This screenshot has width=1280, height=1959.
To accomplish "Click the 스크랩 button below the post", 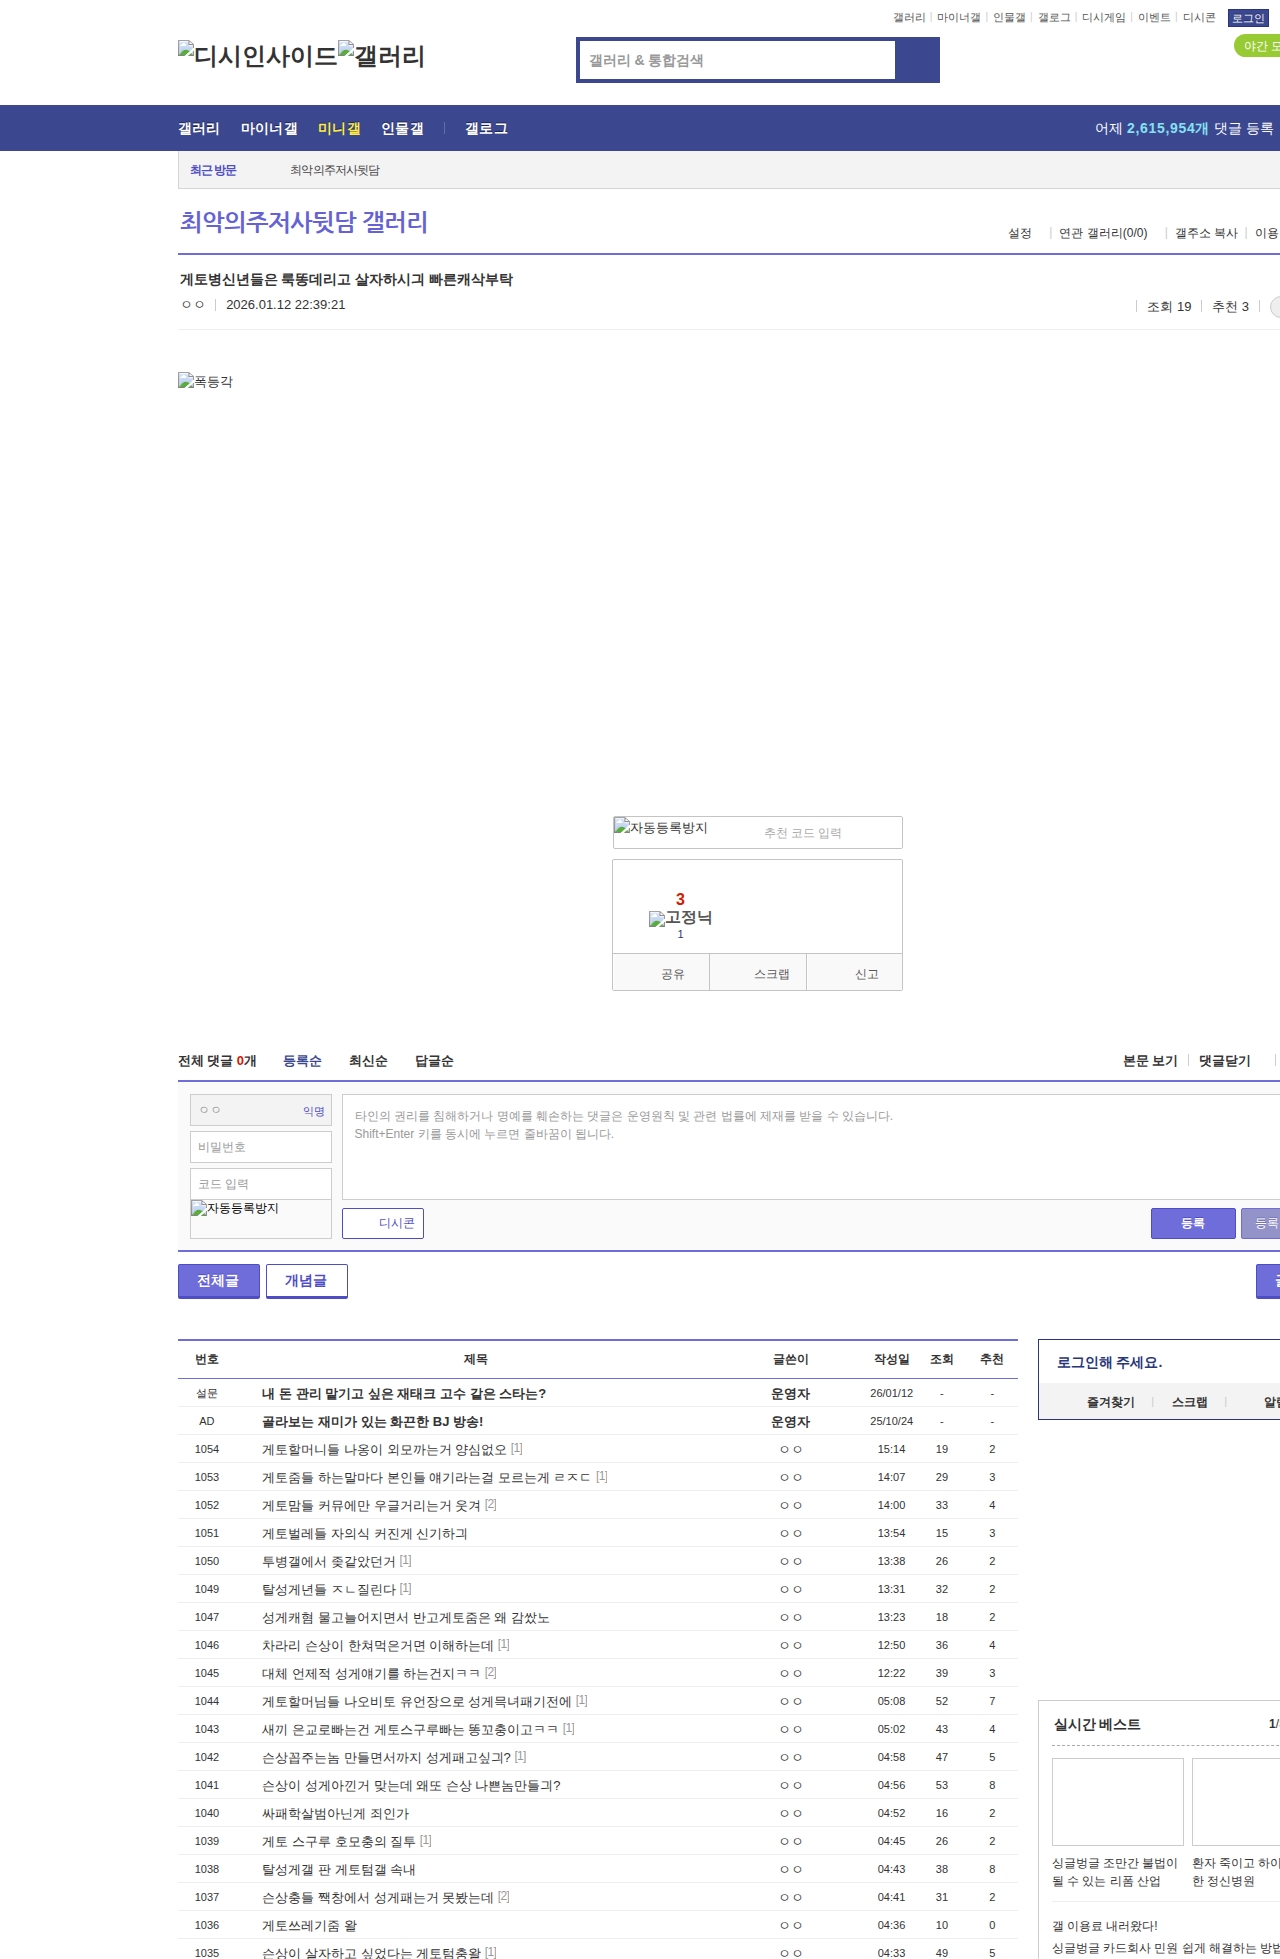I will [771, 974].
